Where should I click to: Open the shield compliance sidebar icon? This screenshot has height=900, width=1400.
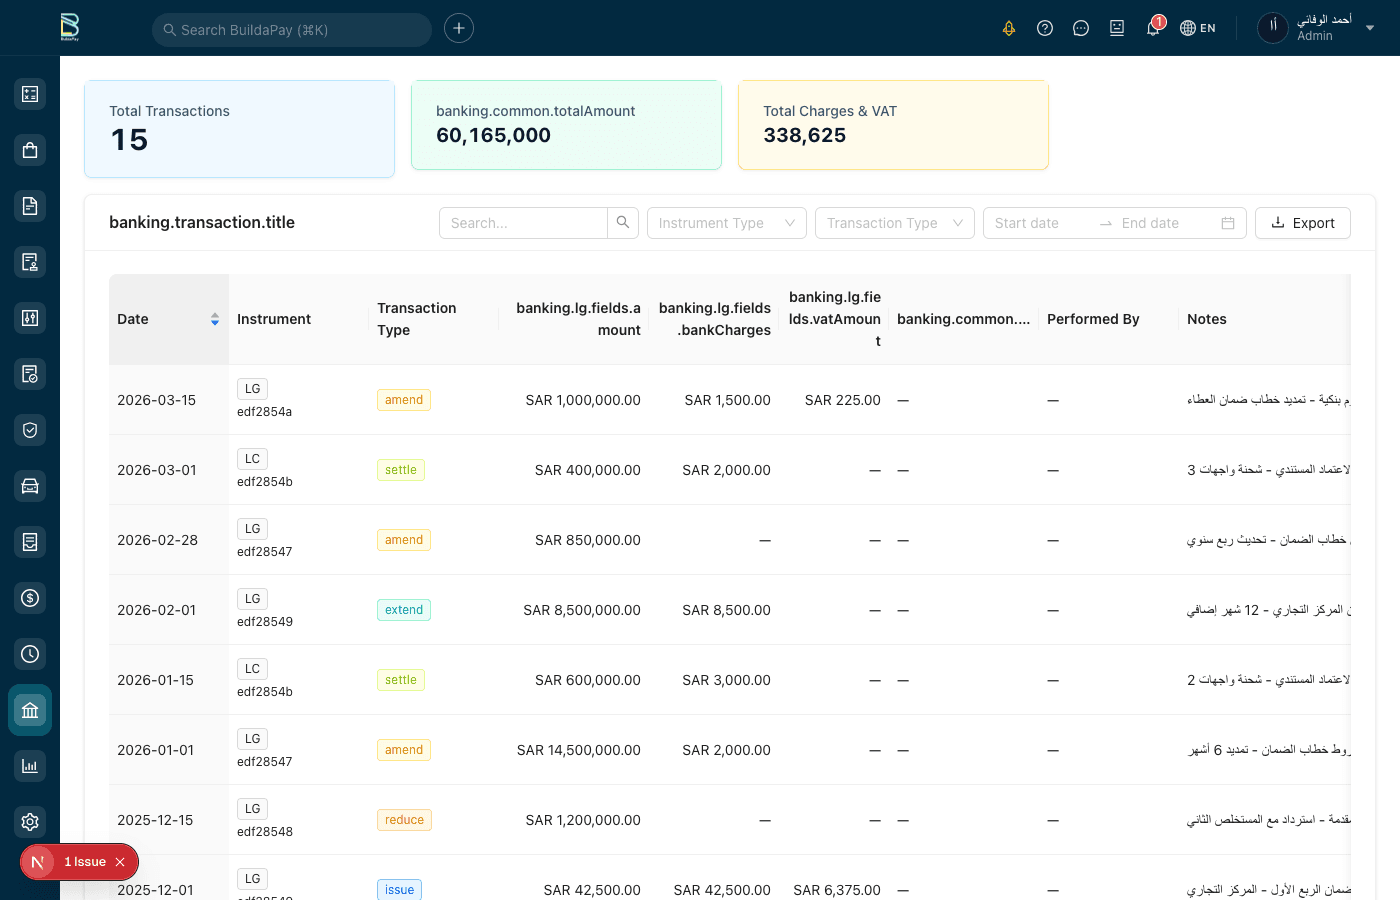(30, 430)
